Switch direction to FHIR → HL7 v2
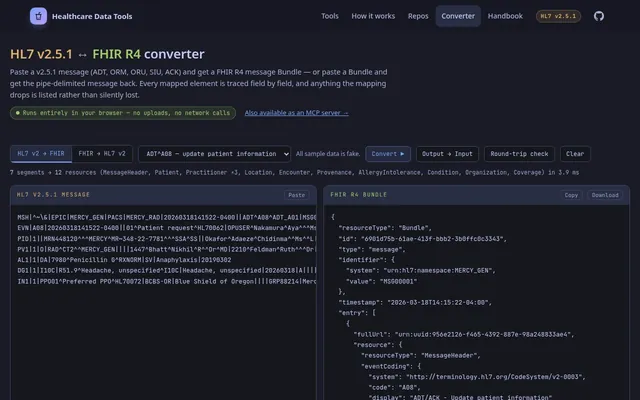 102,154
